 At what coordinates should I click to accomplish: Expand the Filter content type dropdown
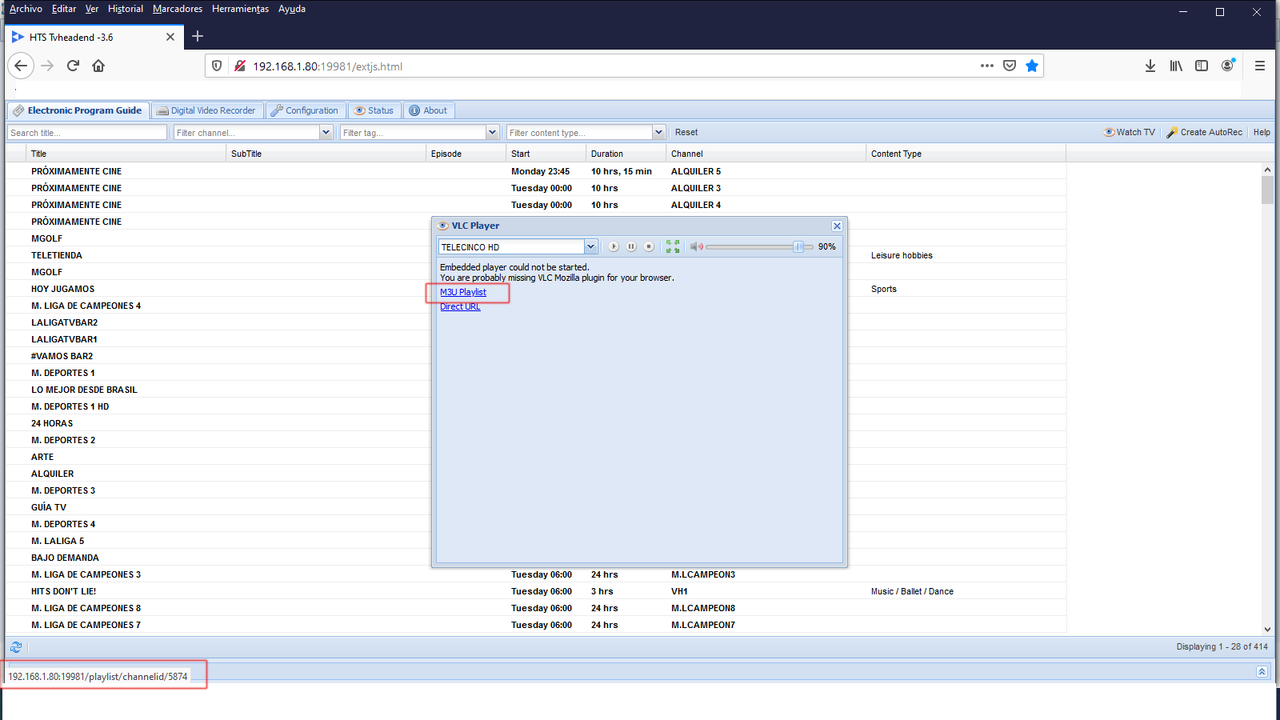pyautogui.click(x=658, y=132)
